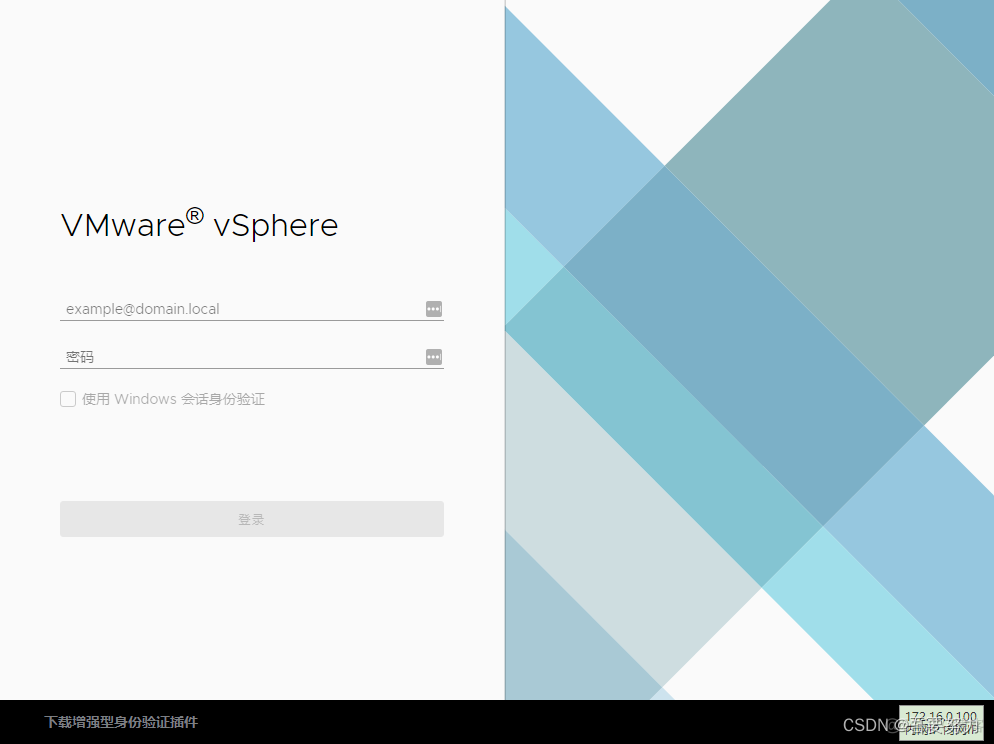Viewport: 994px width, 744px height.
Task: Click the username field example@domain.local
Action: pos(252,309)
